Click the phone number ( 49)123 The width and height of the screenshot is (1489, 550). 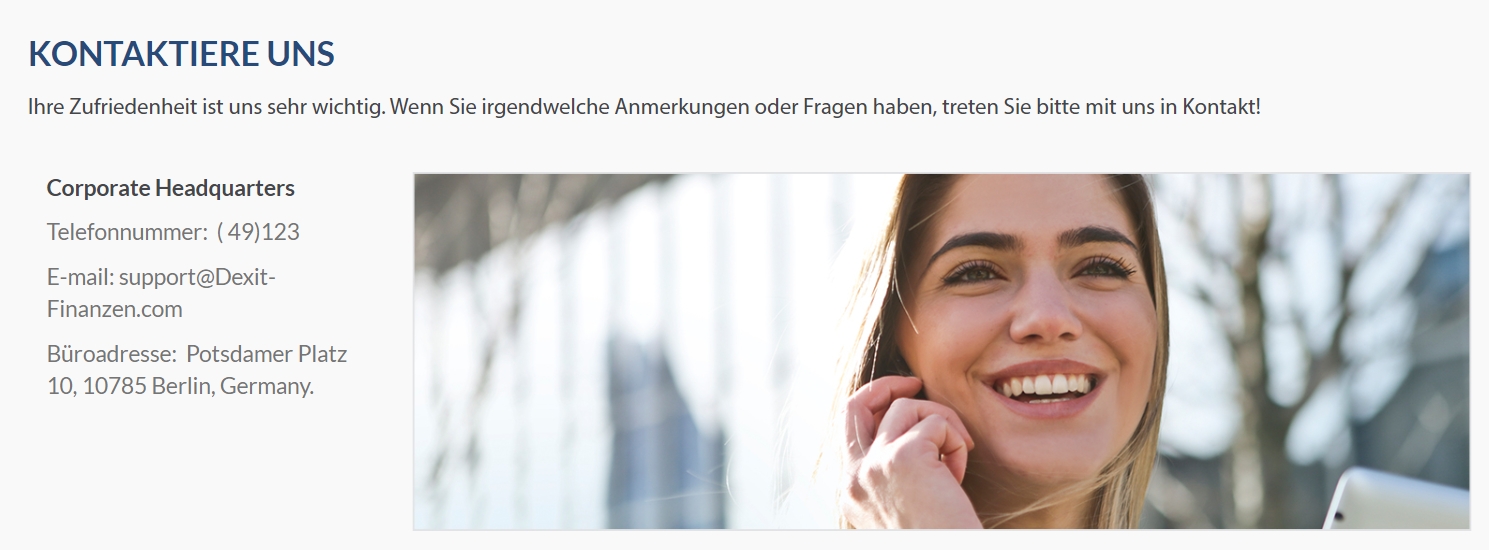[x=258, y=232]
